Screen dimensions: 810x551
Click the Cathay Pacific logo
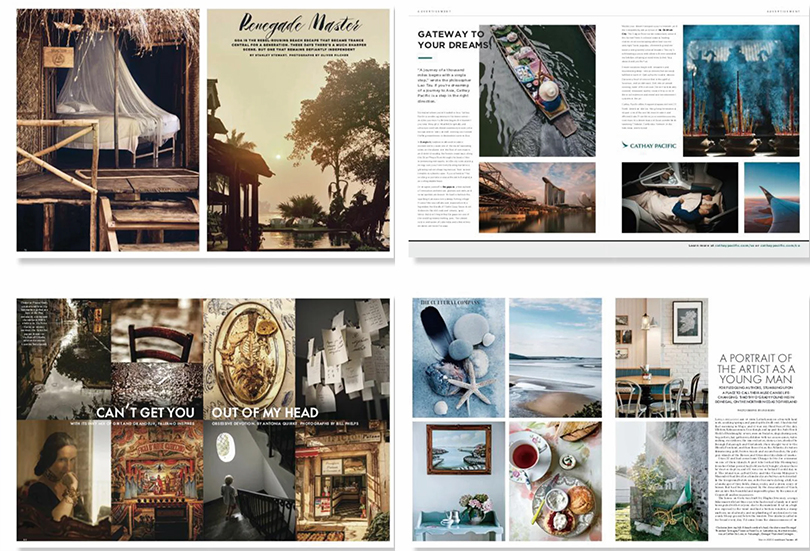pos(649,145)
